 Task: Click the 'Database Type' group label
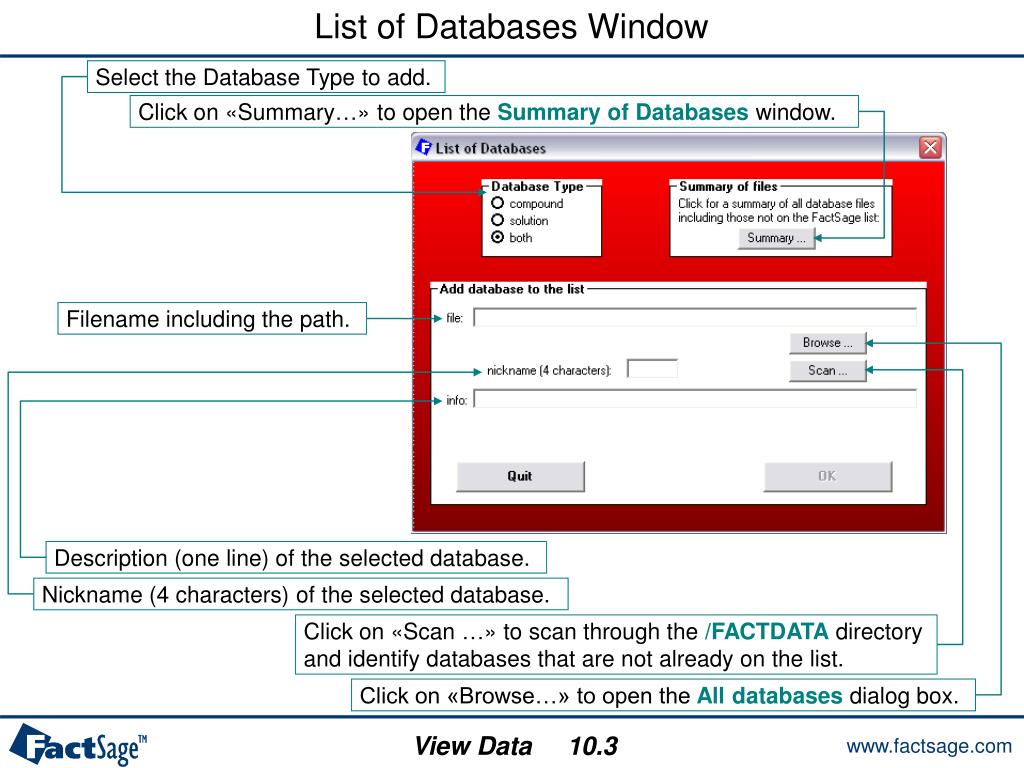[x=537, y=186]
